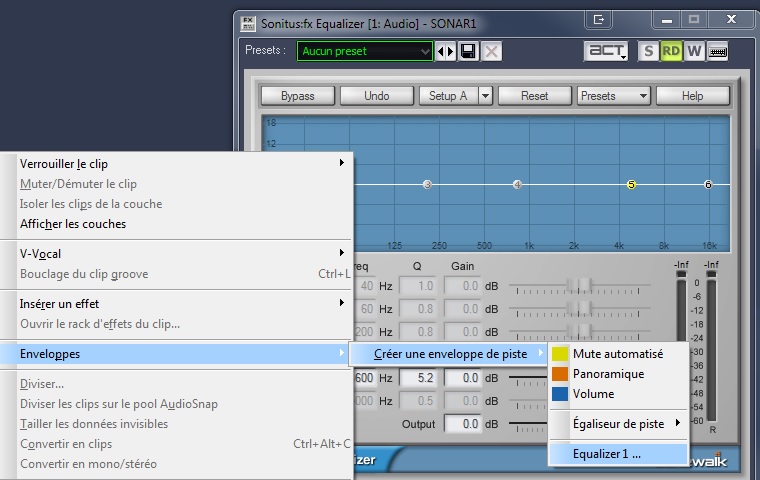Click the 60 Hz band gain slider

click(579, 309)
